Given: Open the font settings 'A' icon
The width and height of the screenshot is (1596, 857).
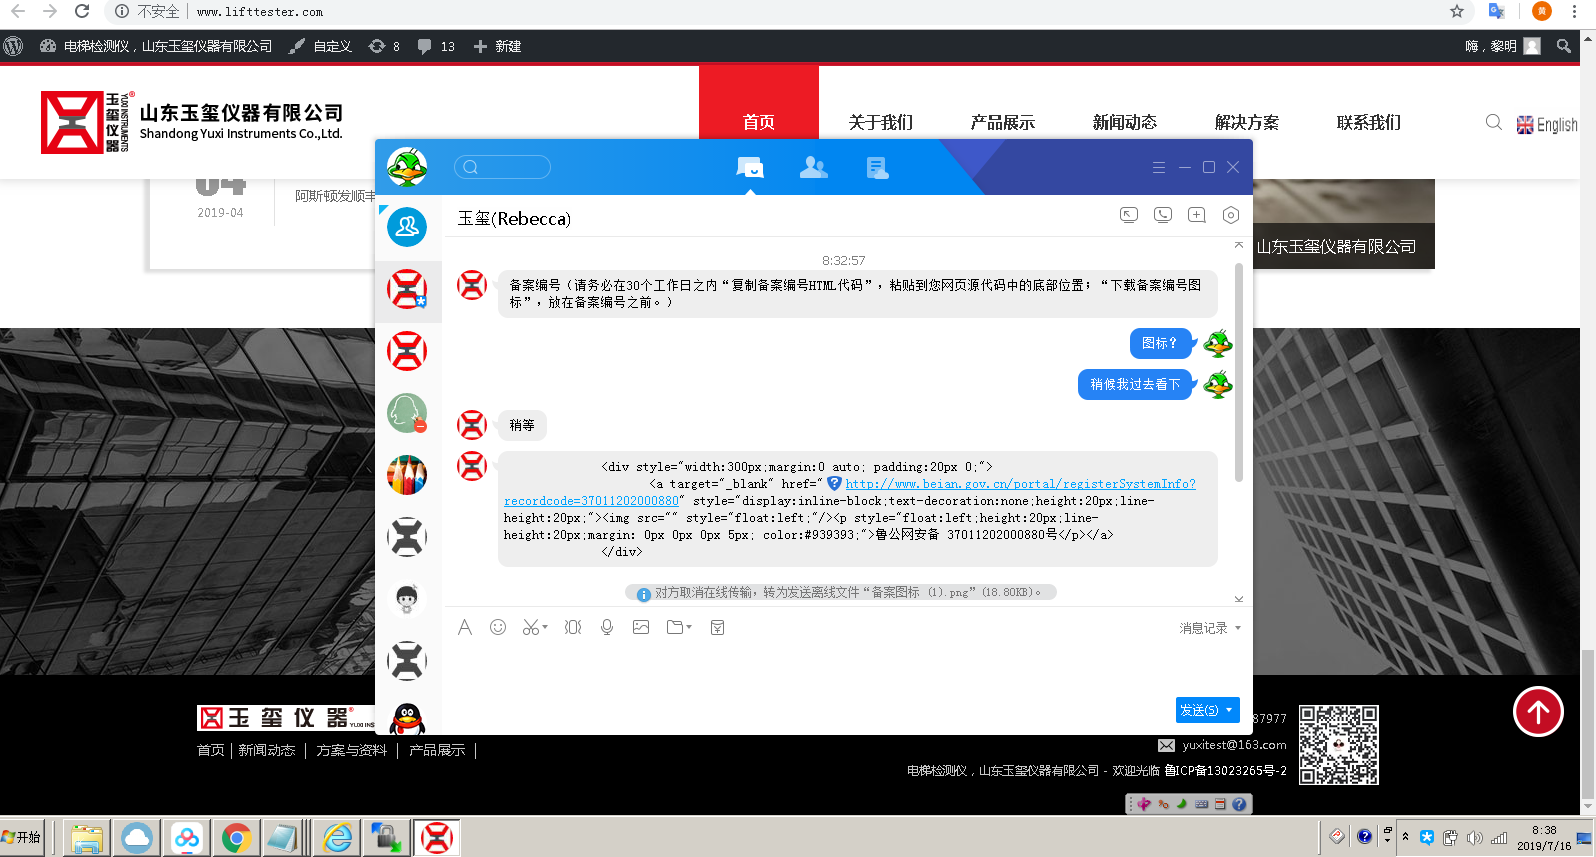Looking at the screenshot, I should point(465,627).
